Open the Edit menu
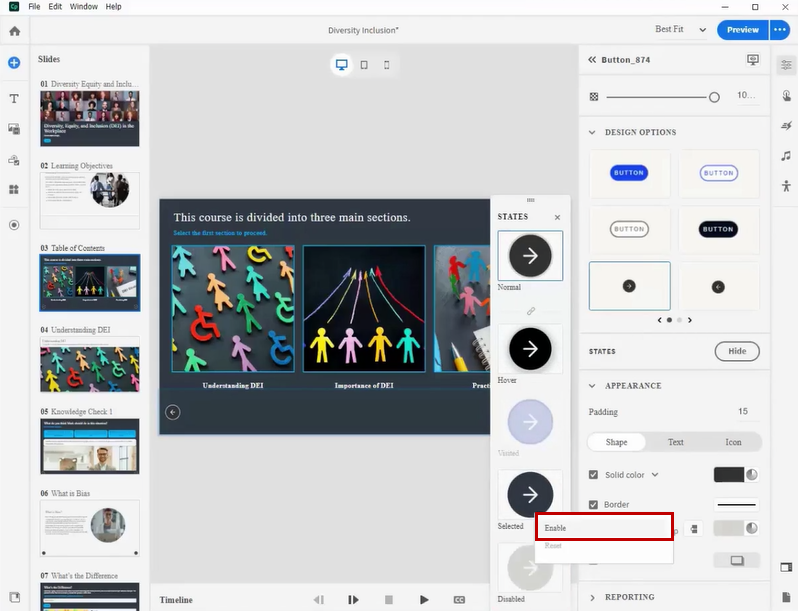798x611 pixels. (55, 7)
